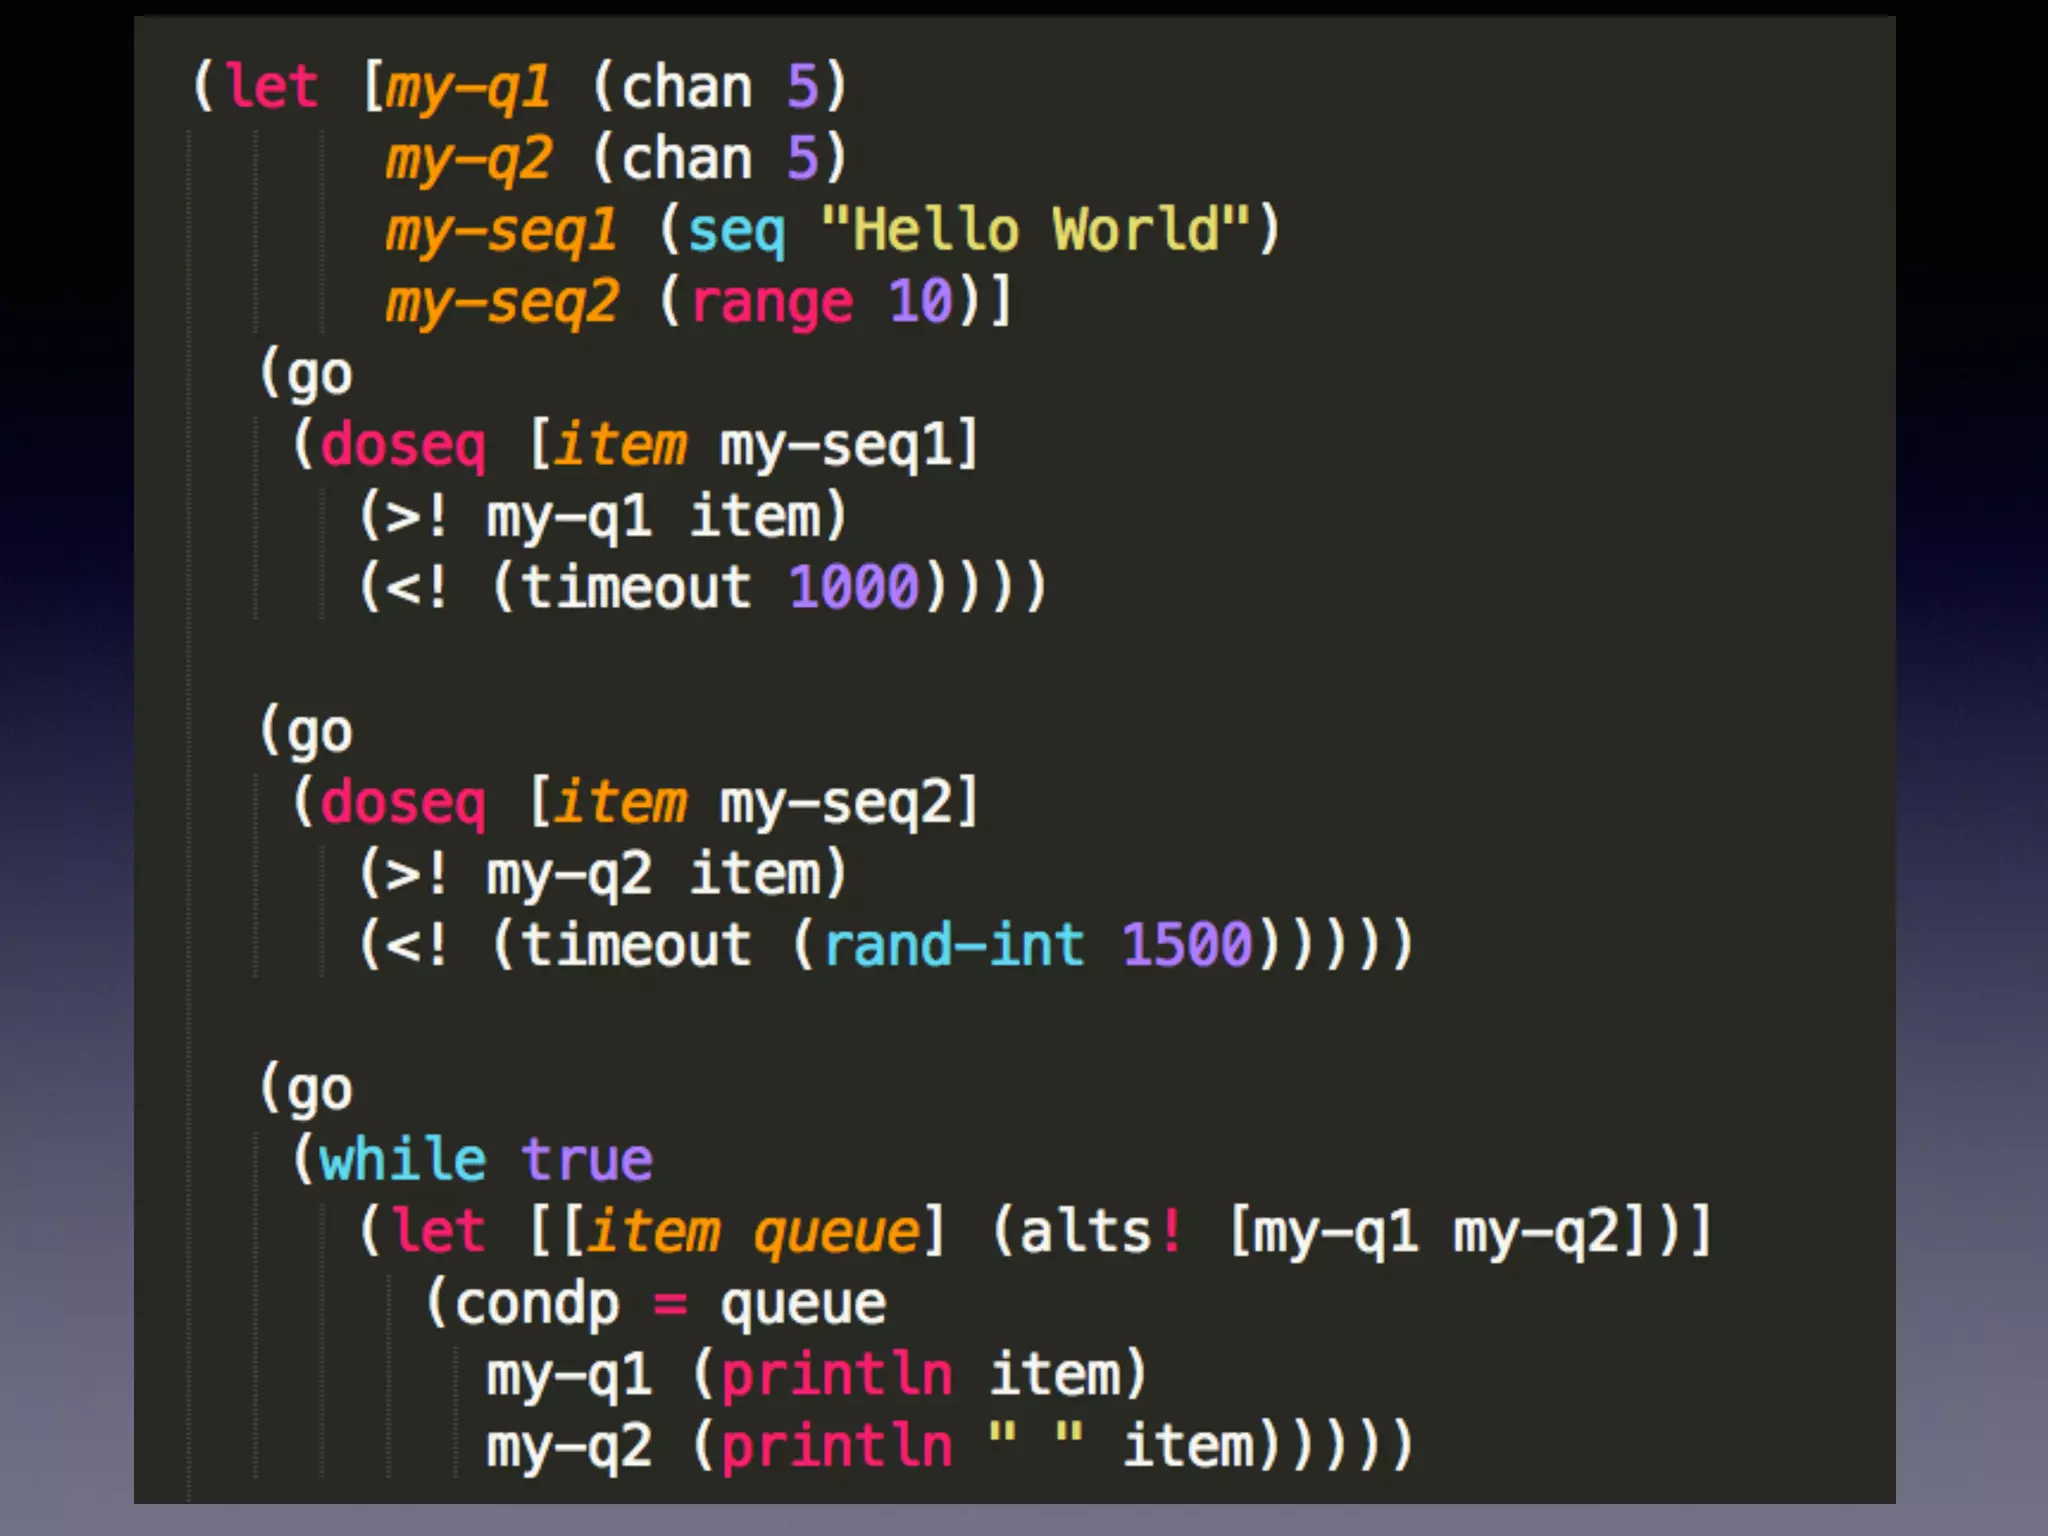Viewport: 2048px width, 1536px height.
Task: Click the number 1500 after rand-int
Action: pos(1186,944)
